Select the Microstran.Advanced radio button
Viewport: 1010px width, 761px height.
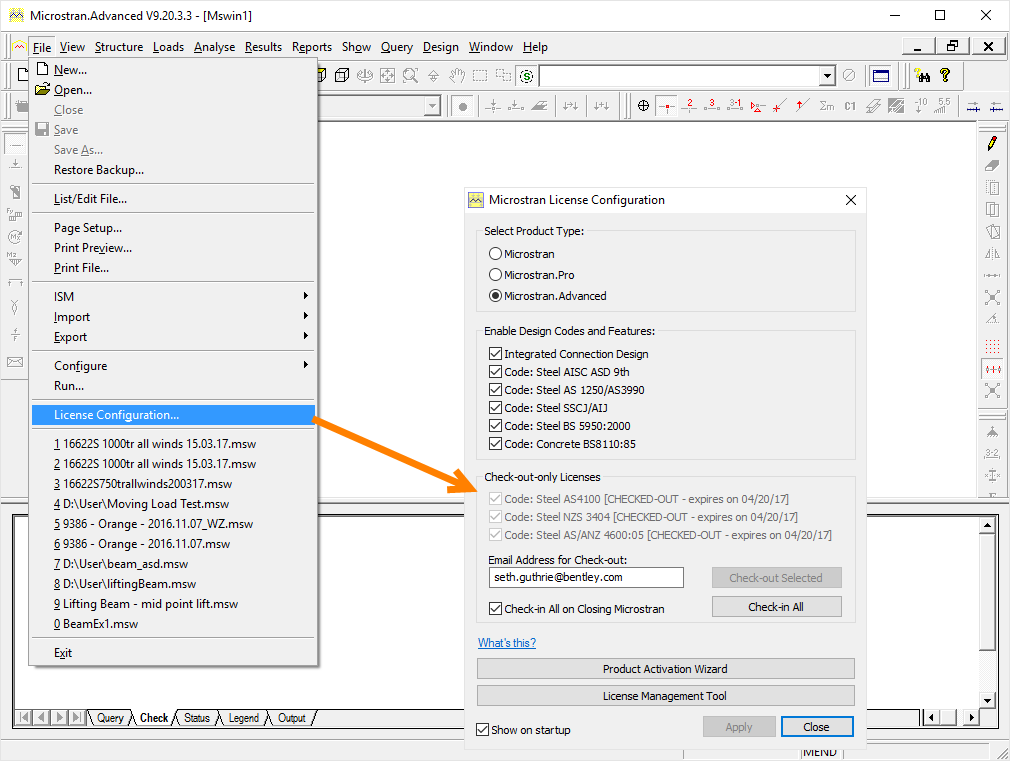[x=495, y=296]
